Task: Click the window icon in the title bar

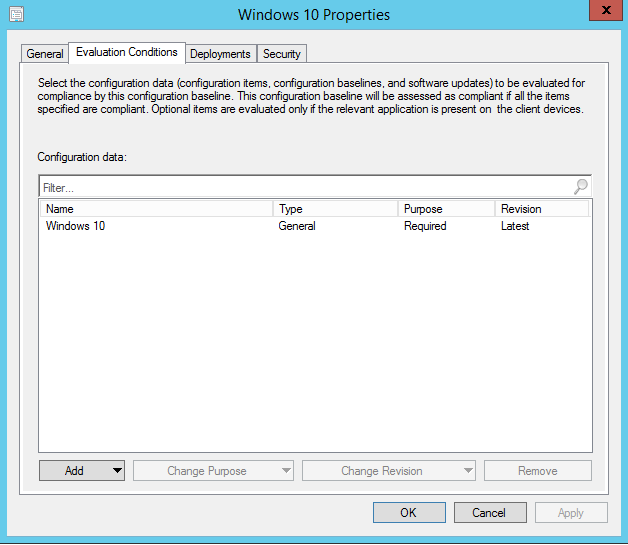Action: (16, 14)
